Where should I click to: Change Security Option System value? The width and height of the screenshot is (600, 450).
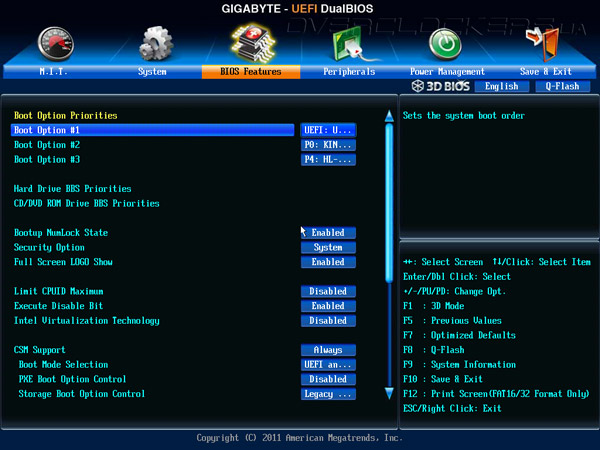328,248
